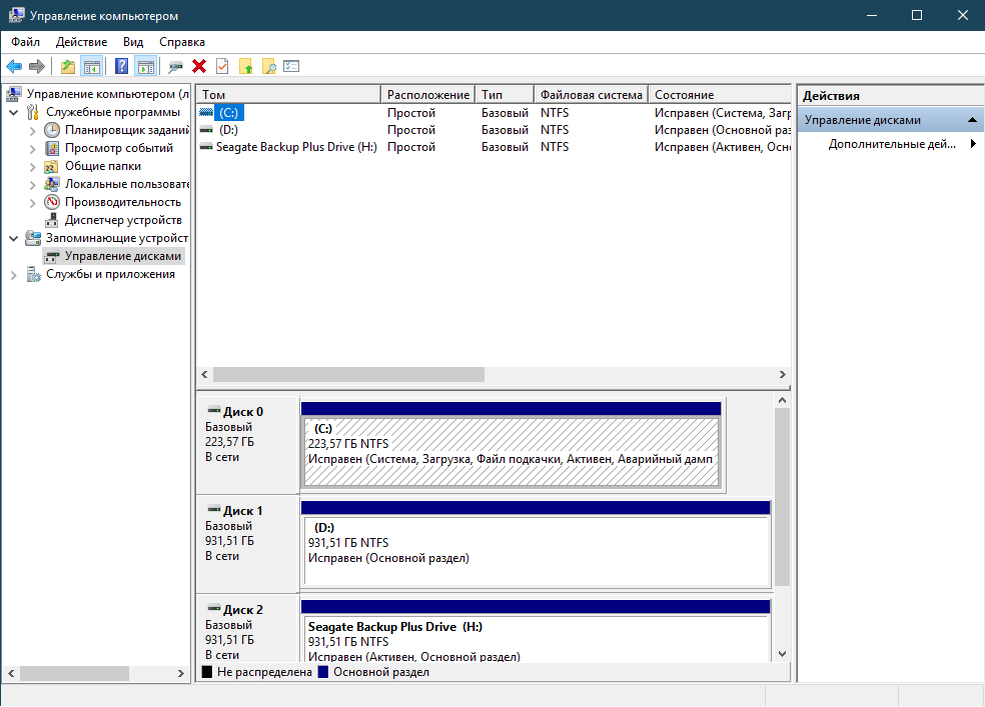
Task: Select Служебные программы in the tree
Action: coord(113,112)
